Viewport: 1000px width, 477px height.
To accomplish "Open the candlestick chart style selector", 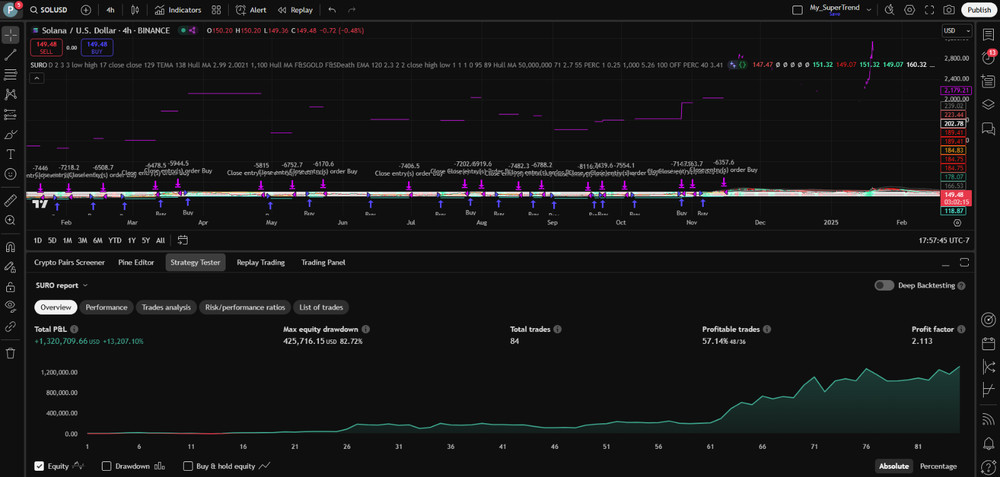I will click(134, 10).
